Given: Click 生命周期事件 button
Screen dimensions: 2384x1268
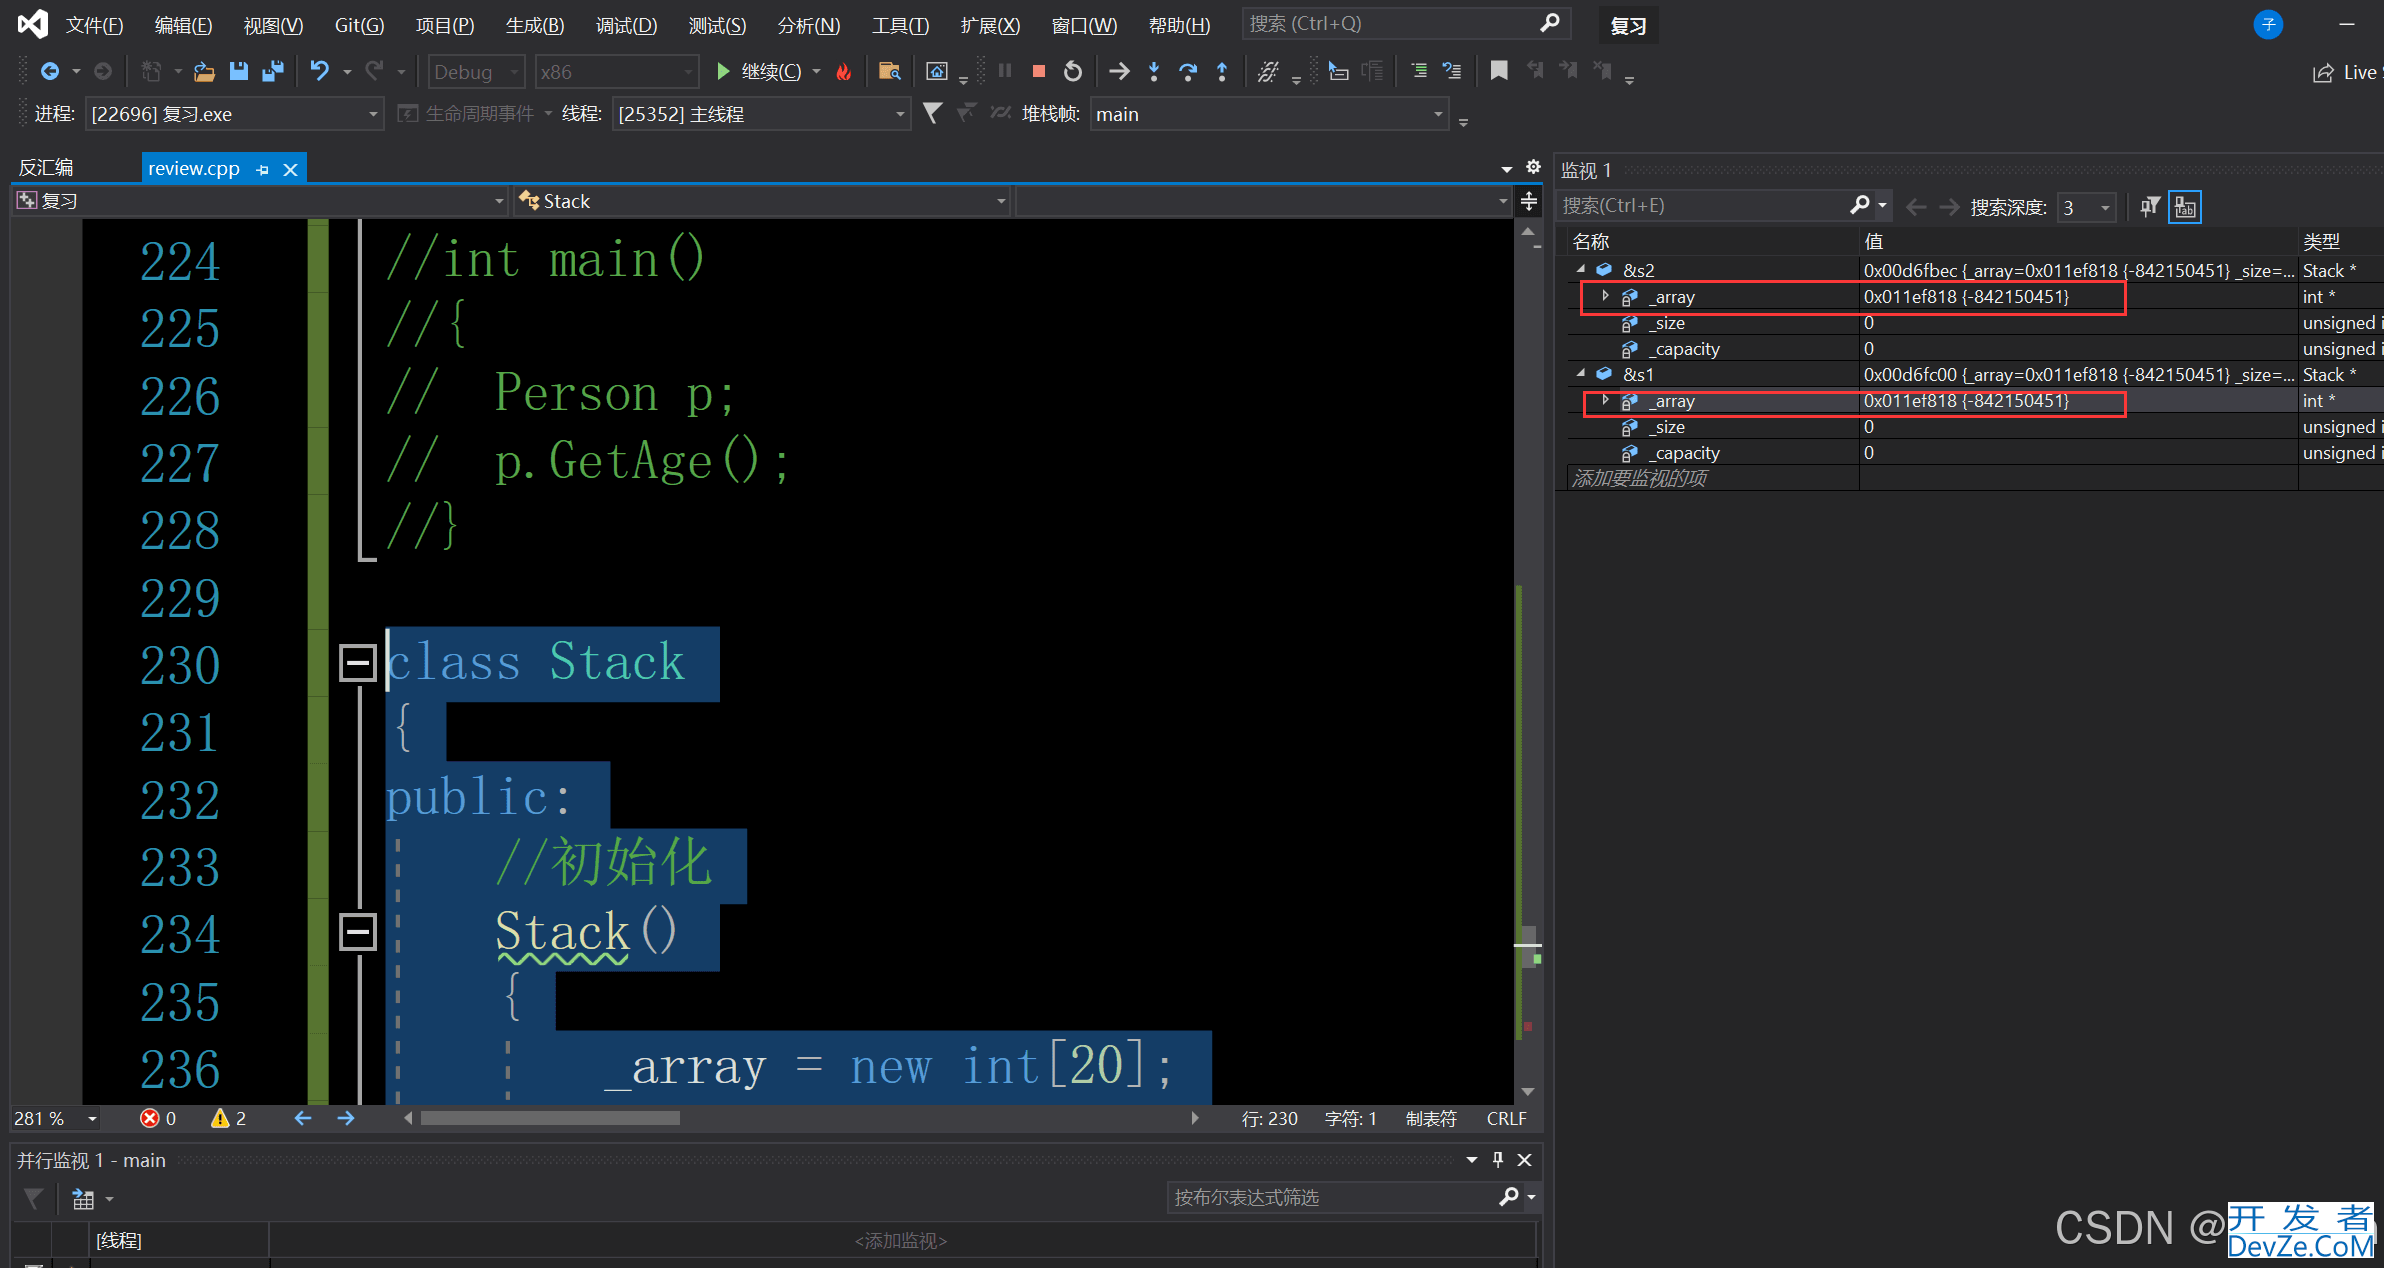Looking at the screenshot, I should tap(469, 113).
